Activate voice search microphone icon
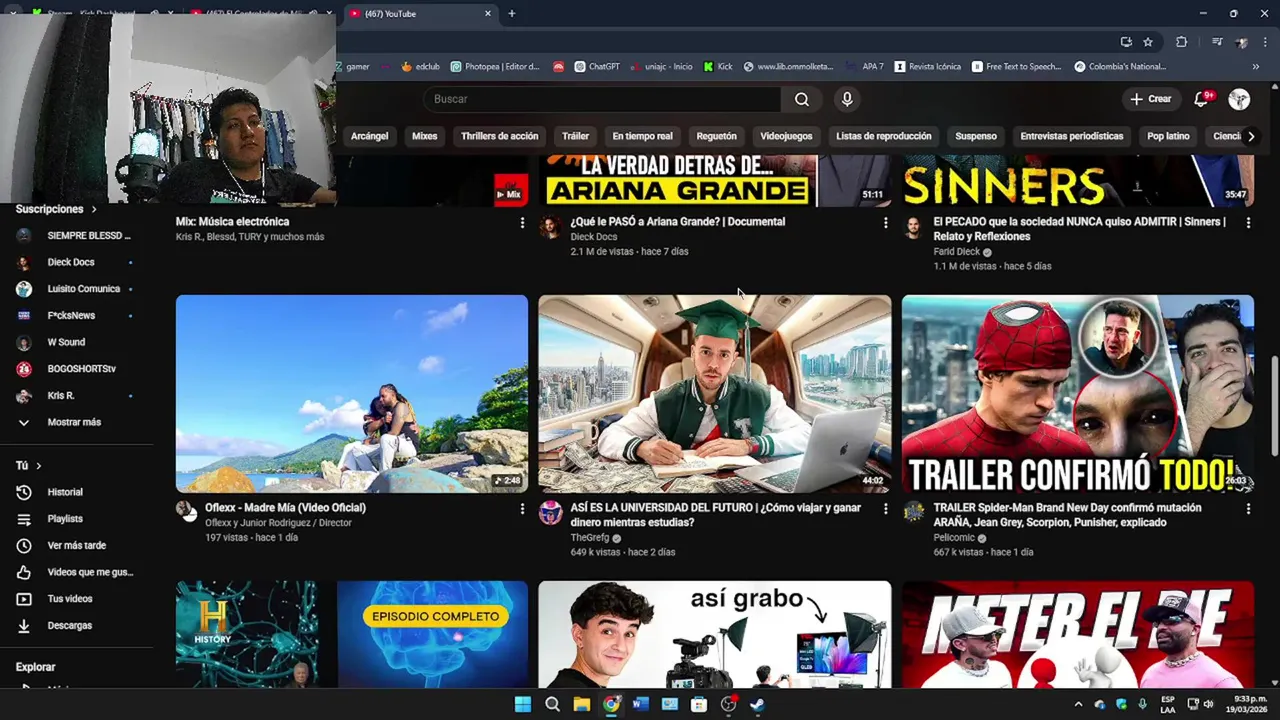1280x720 pixels. [x=847, y=99]
